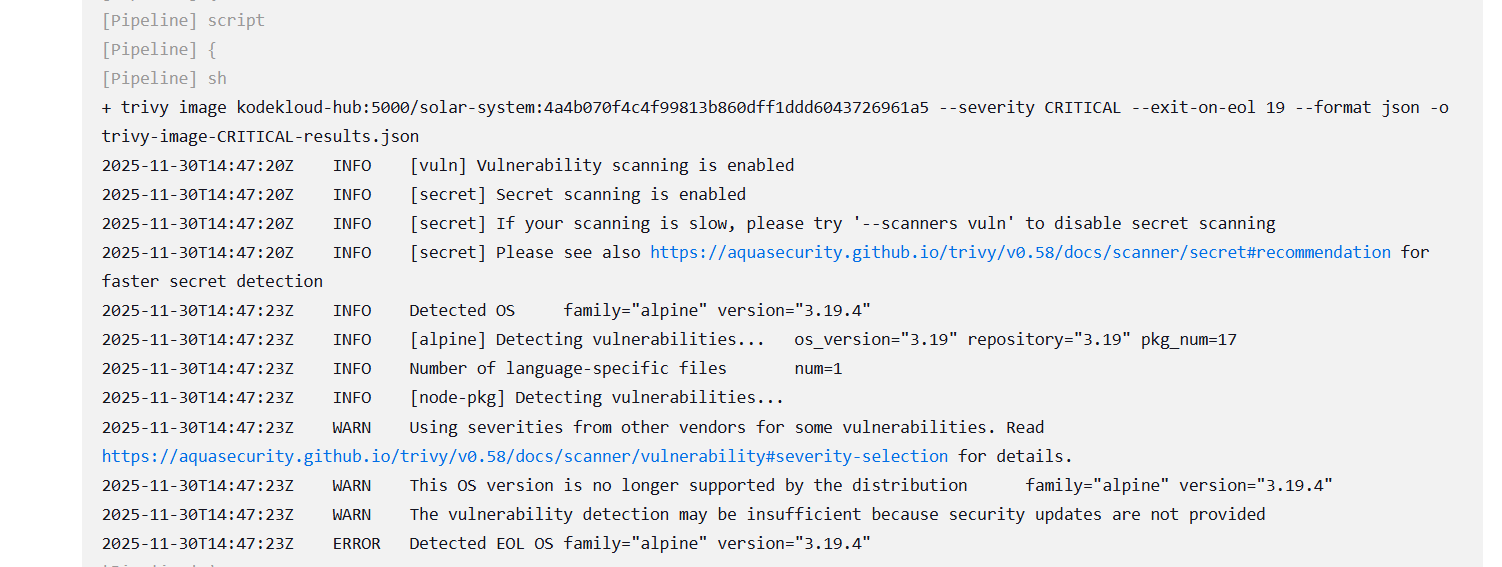
Task: Click "Secret scanning is enabled" log entry
Action: pyautogui.click(x=620, y=194)
